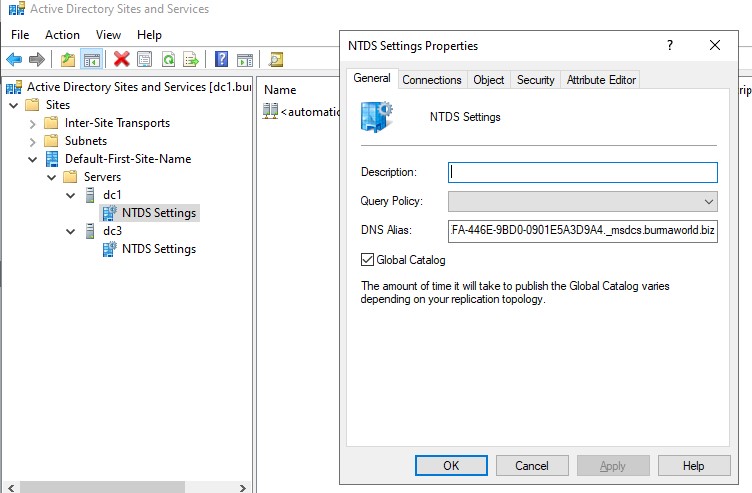This screenshot has height=493, width=752.
Task: Click the Up one level folder icon
Action: point(68,59)
